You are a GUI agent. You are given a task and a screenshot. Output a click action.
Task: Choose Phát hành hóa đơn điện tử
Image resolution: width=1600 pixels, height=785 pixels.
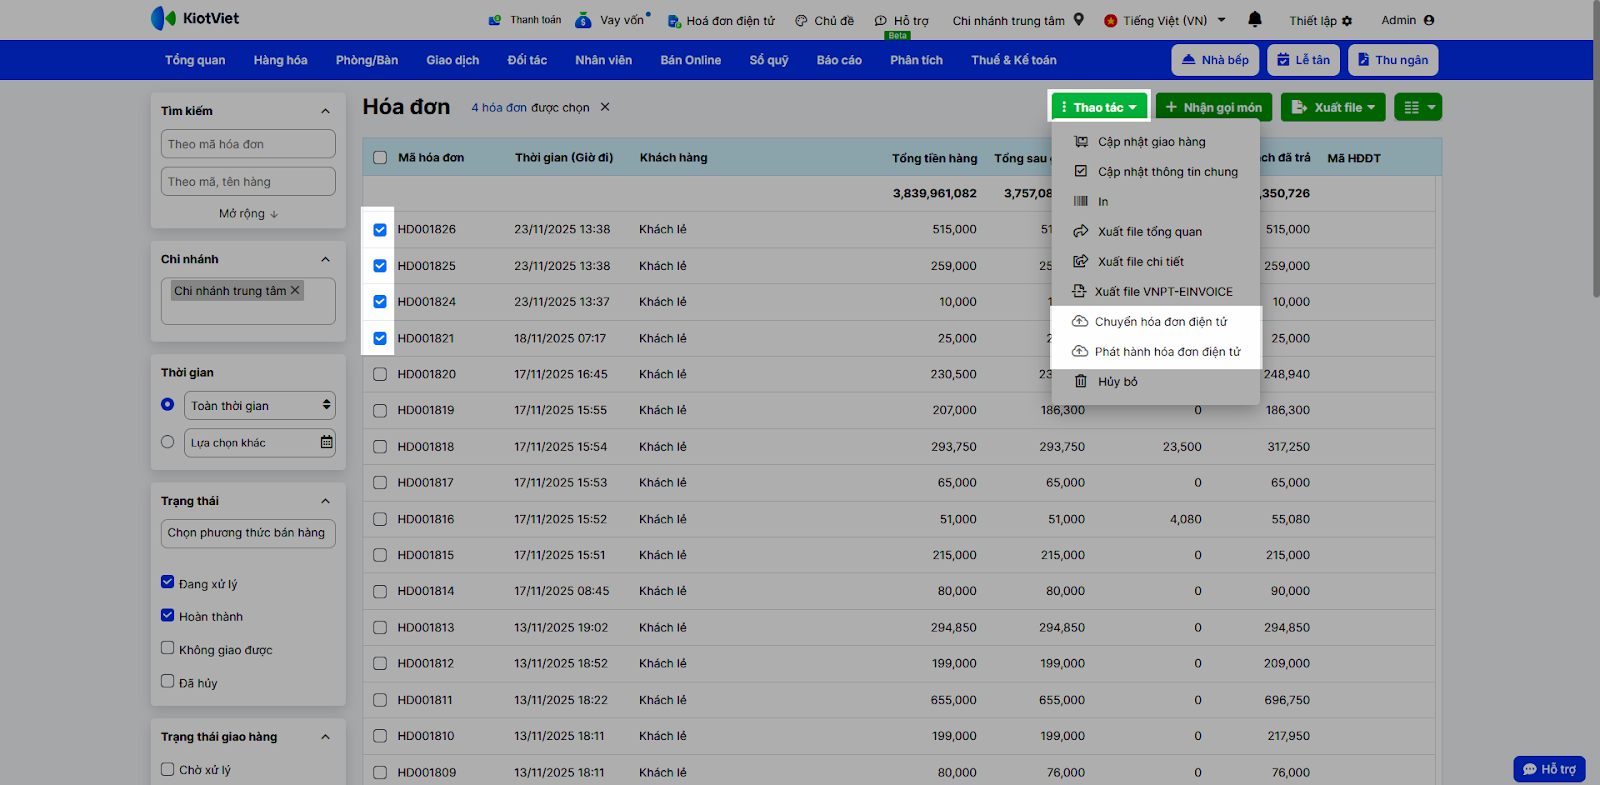(1166, 352)
